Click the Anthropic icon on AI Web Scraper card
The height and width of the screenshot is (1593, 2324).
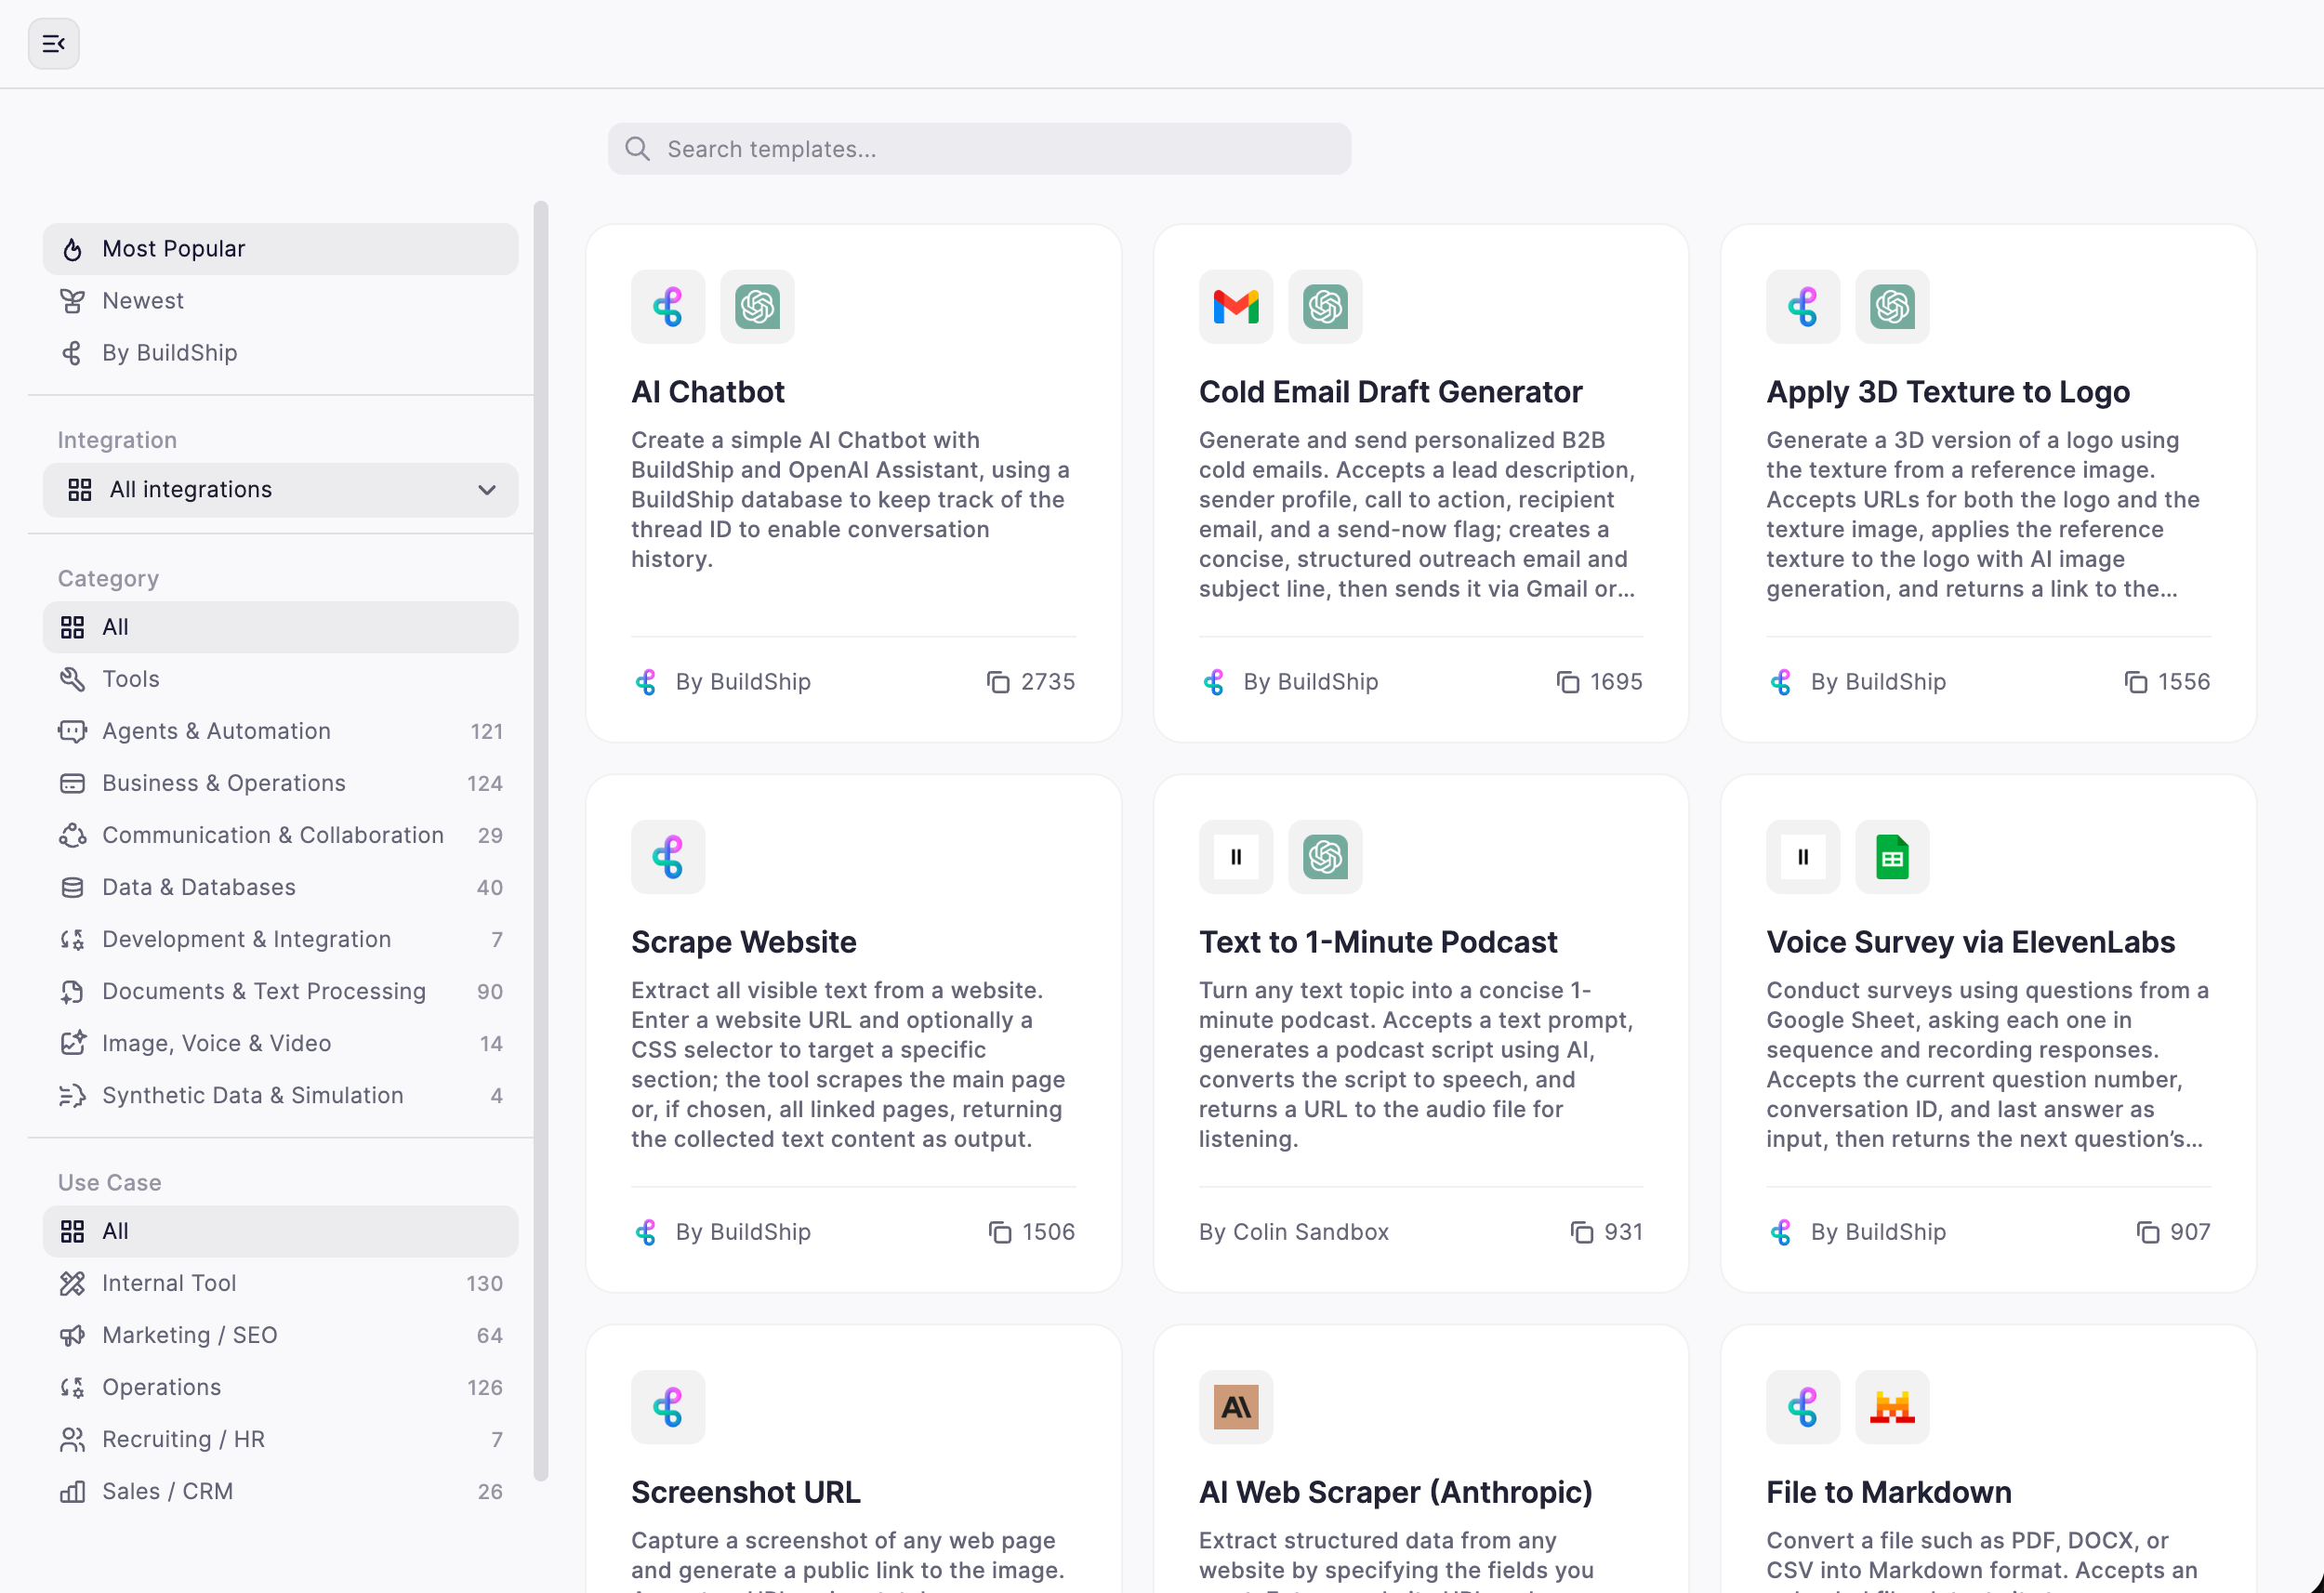(1235, 1406)
